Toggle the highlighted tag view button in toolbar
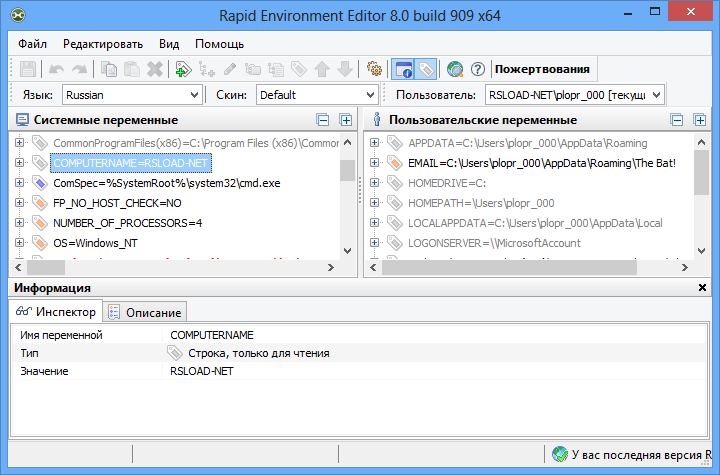The width and height of the screenshot is (720, 475). pos(426,69)
